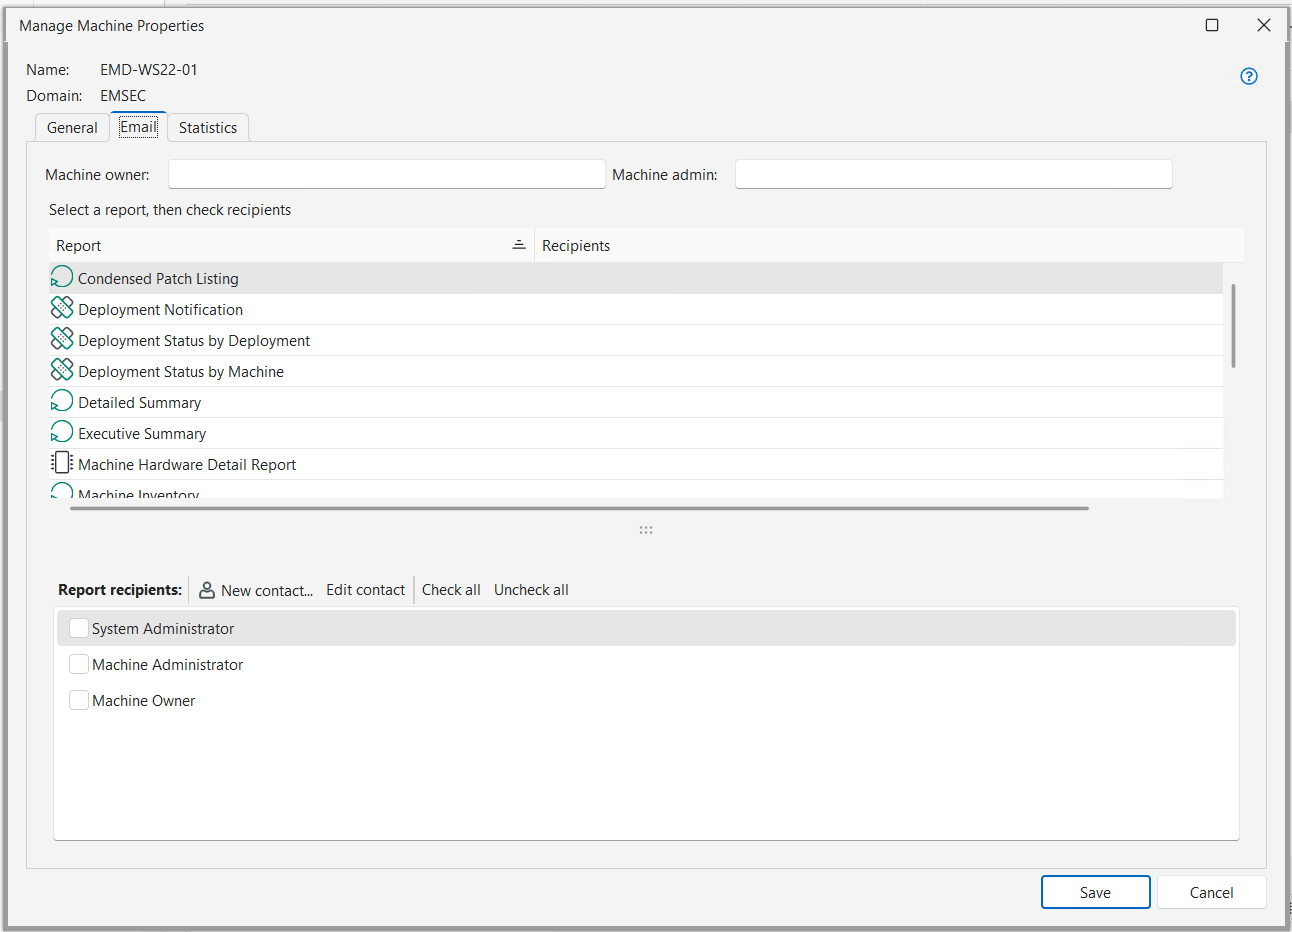This screenshot has width=1292, height=932.
Task: Click the person icon beside New contact
Action: coord(205,589)
